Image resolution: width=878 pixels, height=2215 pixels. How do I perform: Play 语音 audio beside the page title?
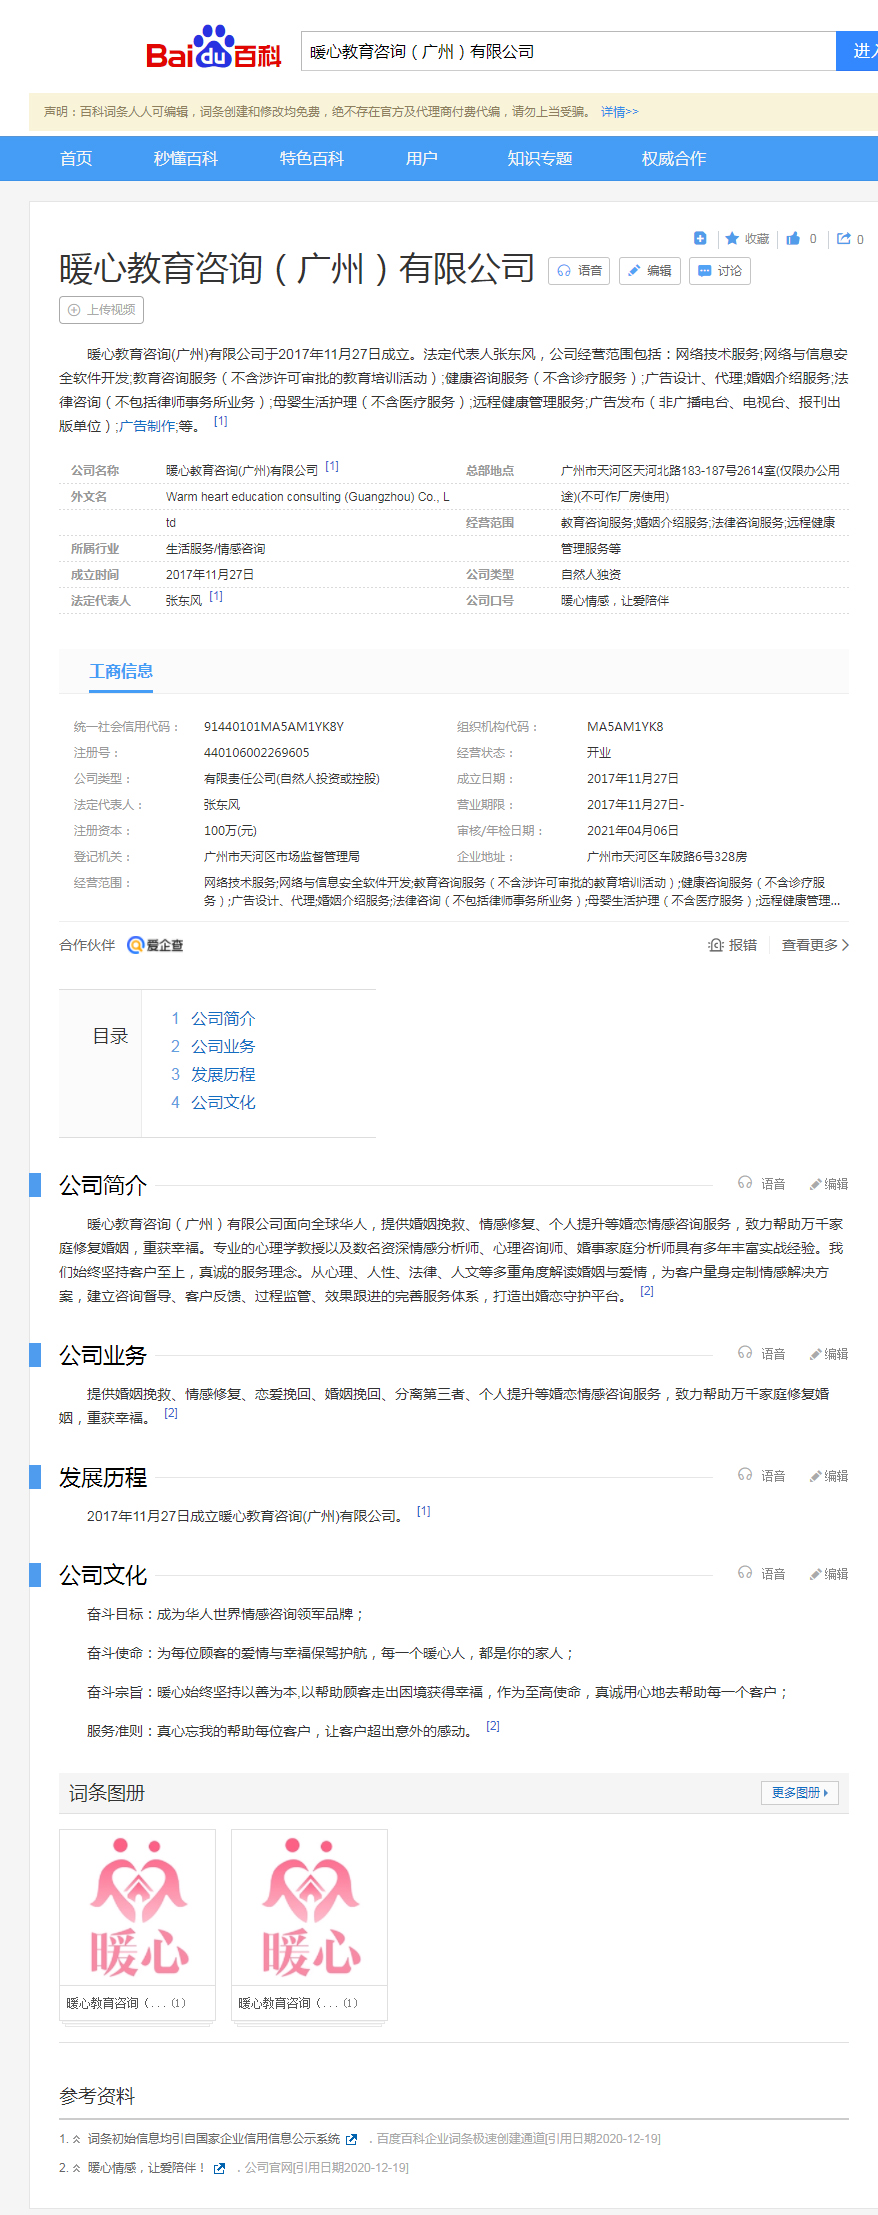(579, 271)
